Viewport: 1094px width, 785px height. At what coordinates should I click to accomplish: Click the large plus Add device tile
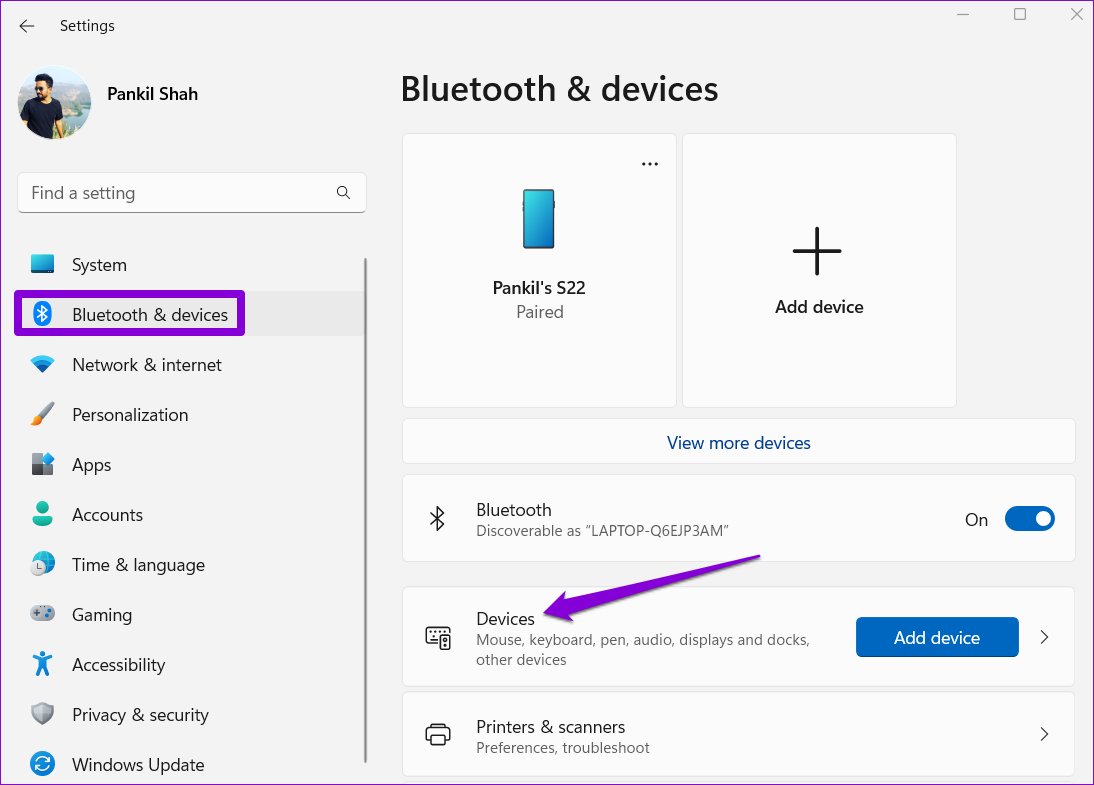pyautogui.click(x=818, y=270)
